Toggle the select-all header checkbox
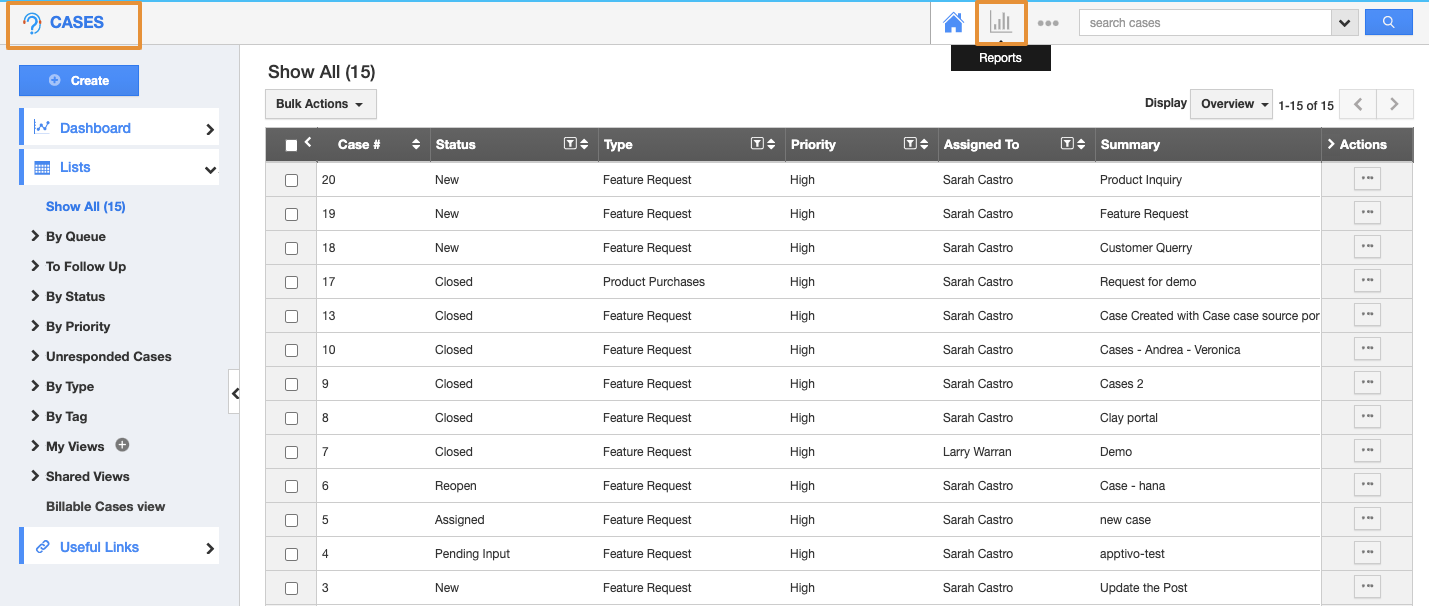Image resolution: width=1429 pixels, height=606 pixels. click(291, 145)
